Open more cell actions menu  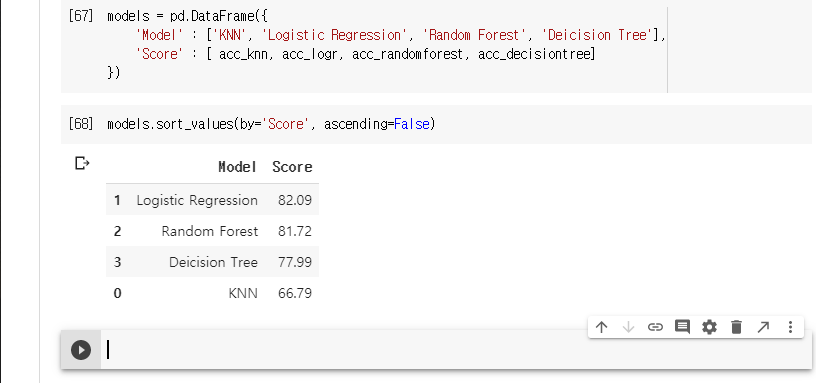pos(790,327)
